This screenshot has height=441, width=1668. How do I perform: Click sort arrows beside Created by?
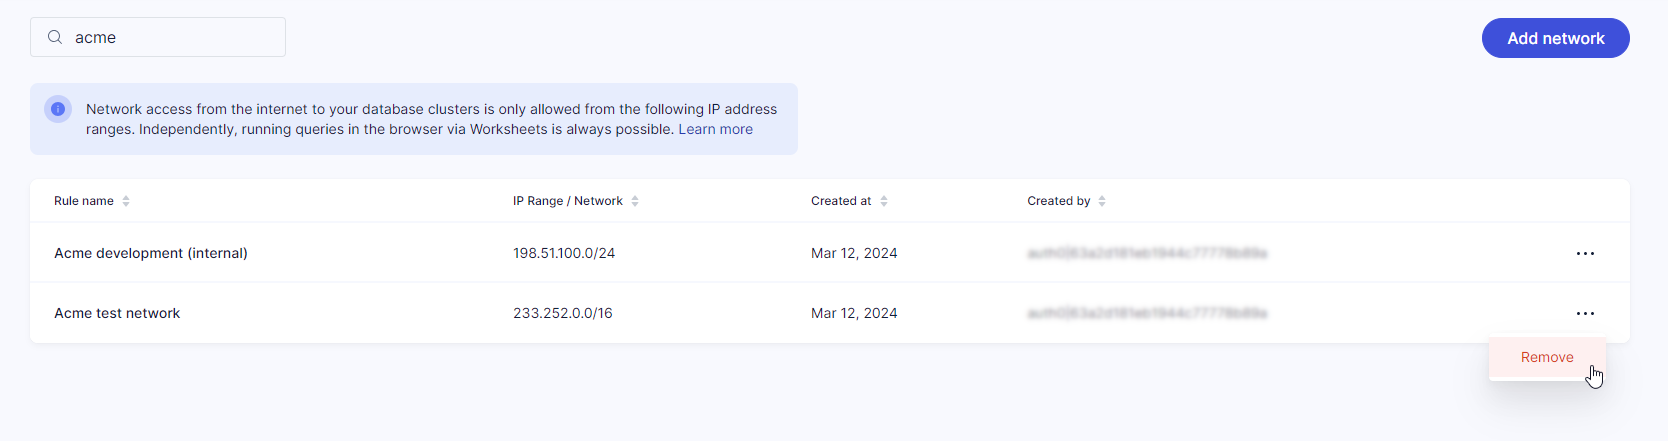pyautogui.click(x=1102, y=201)
